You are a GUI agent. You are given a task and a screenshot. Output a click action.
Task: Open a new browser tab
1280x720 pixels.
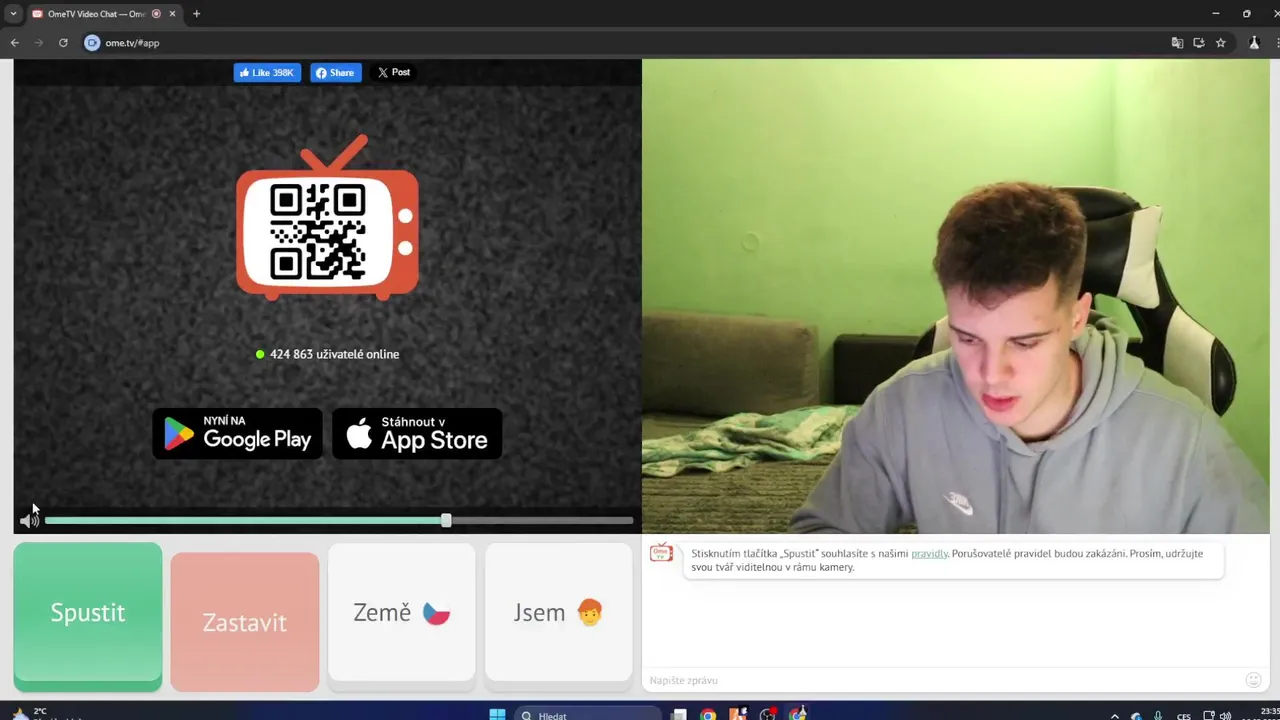point(196,14)
